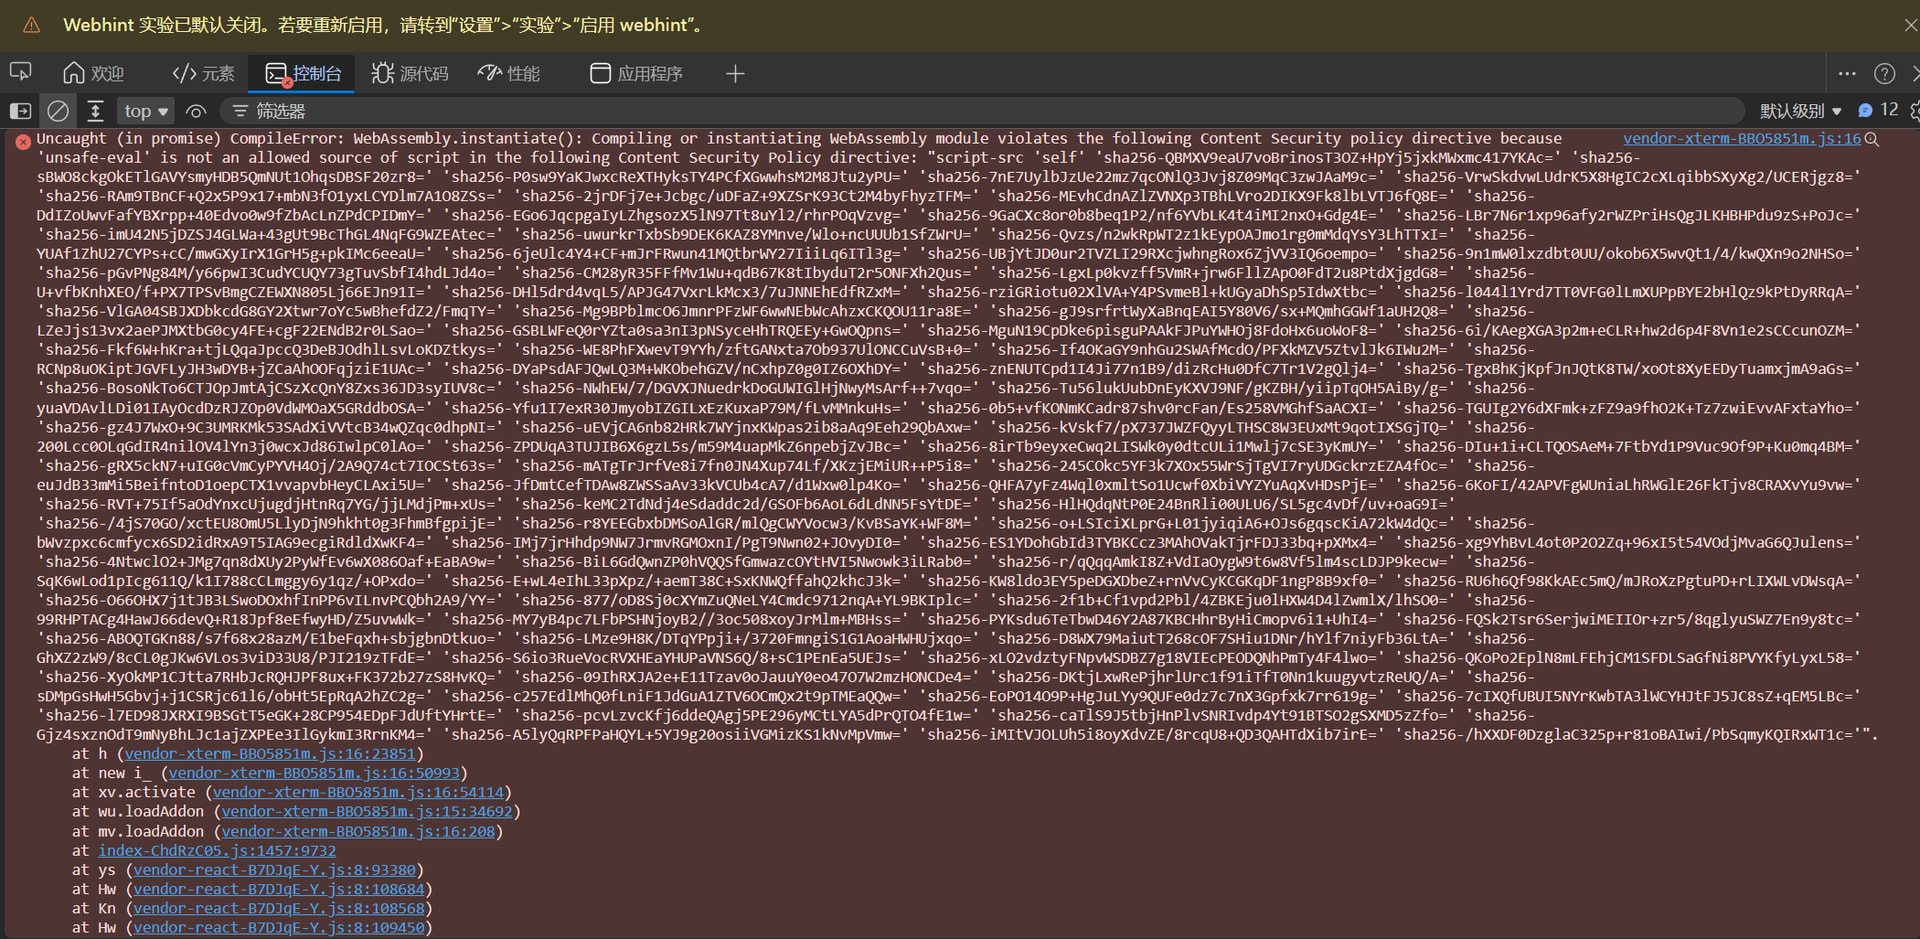
Task: Open DevTools help icon
Action: [1884, 73]
